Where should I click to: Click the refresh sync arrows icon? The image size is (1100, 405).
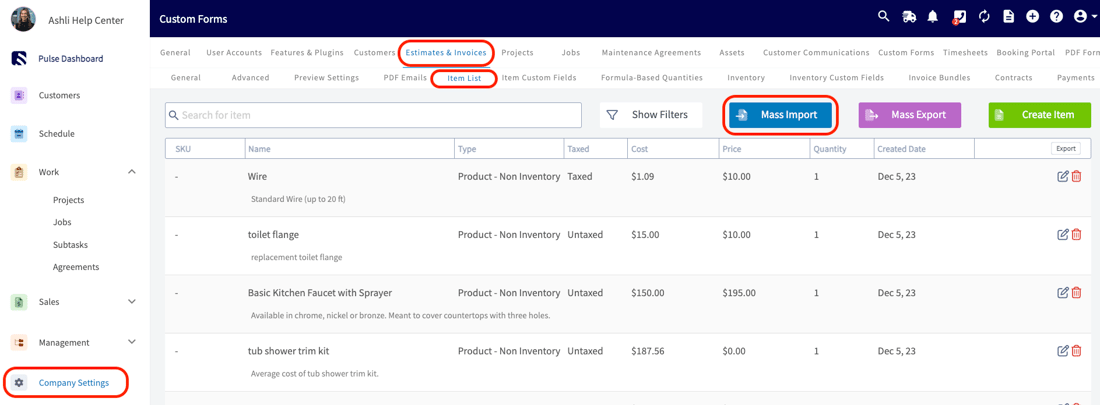coord(984,17)
